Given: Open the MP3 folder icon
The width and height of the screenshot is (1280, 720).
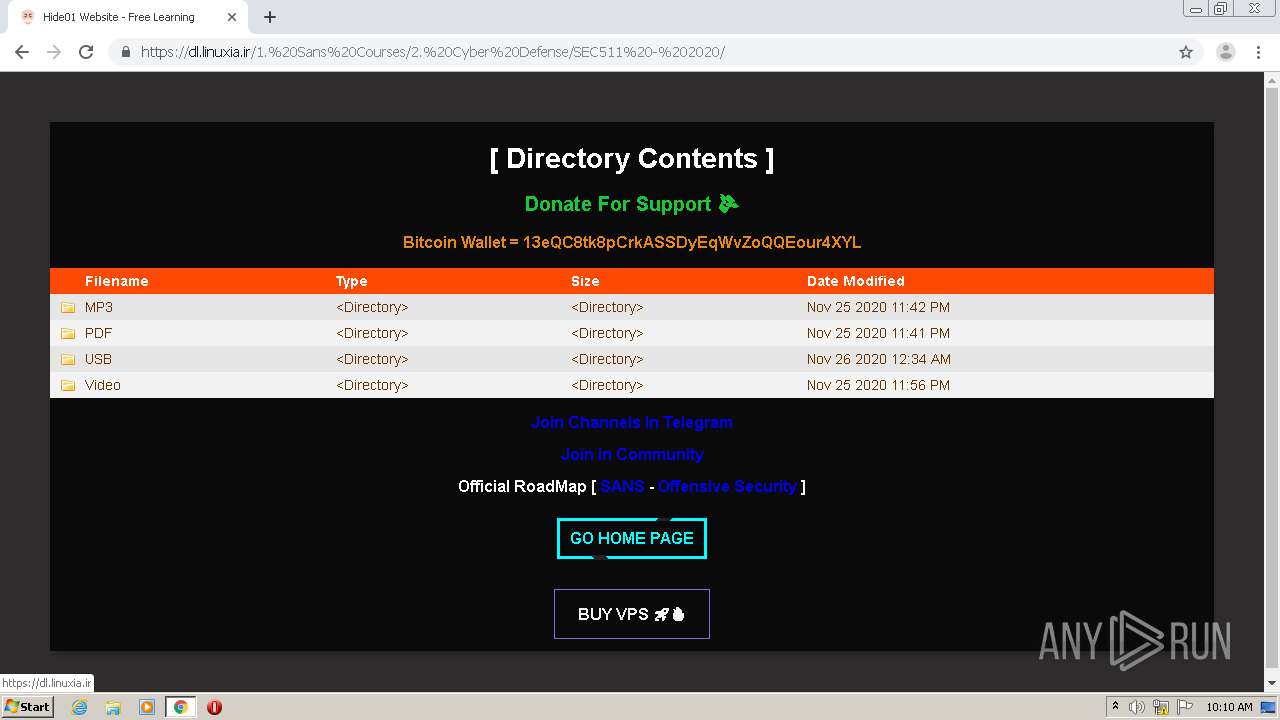Looking at the screenshot, I should coord(68,307).
